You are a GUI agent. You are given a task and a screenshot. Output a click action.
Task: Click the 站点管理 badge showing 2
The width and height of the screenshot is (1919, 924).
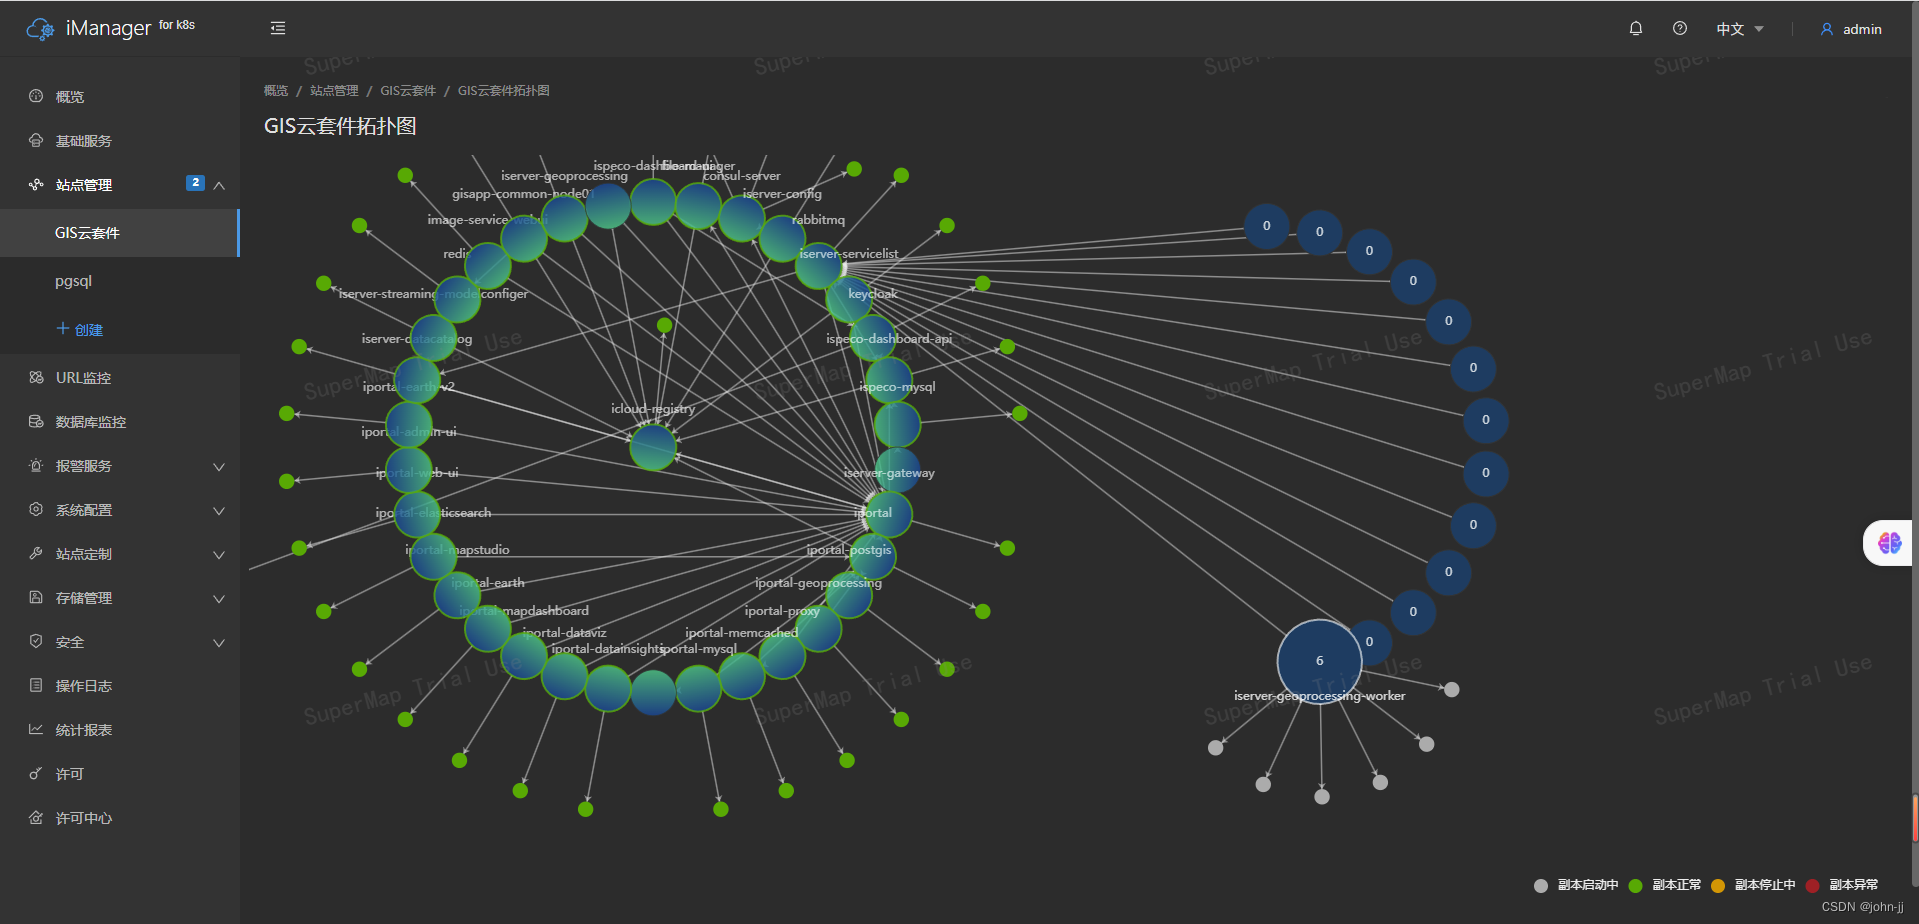[x=195, y=183]
